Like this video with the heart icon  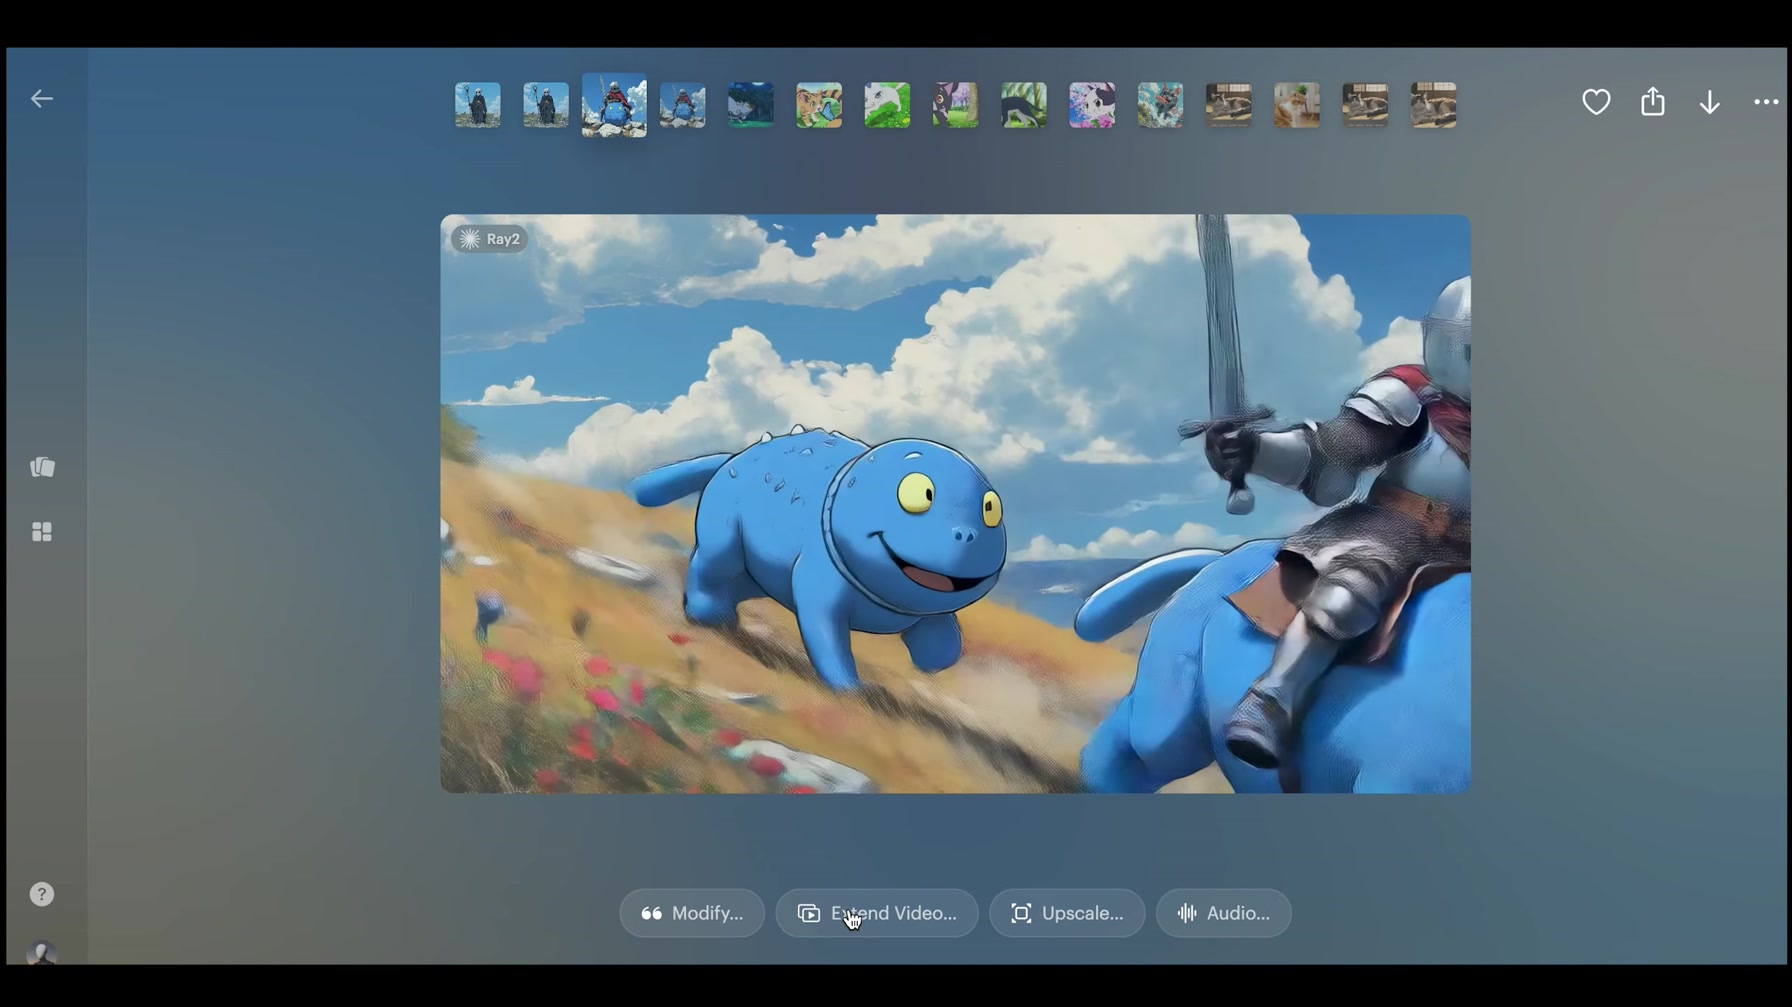tap(1596, 102)
